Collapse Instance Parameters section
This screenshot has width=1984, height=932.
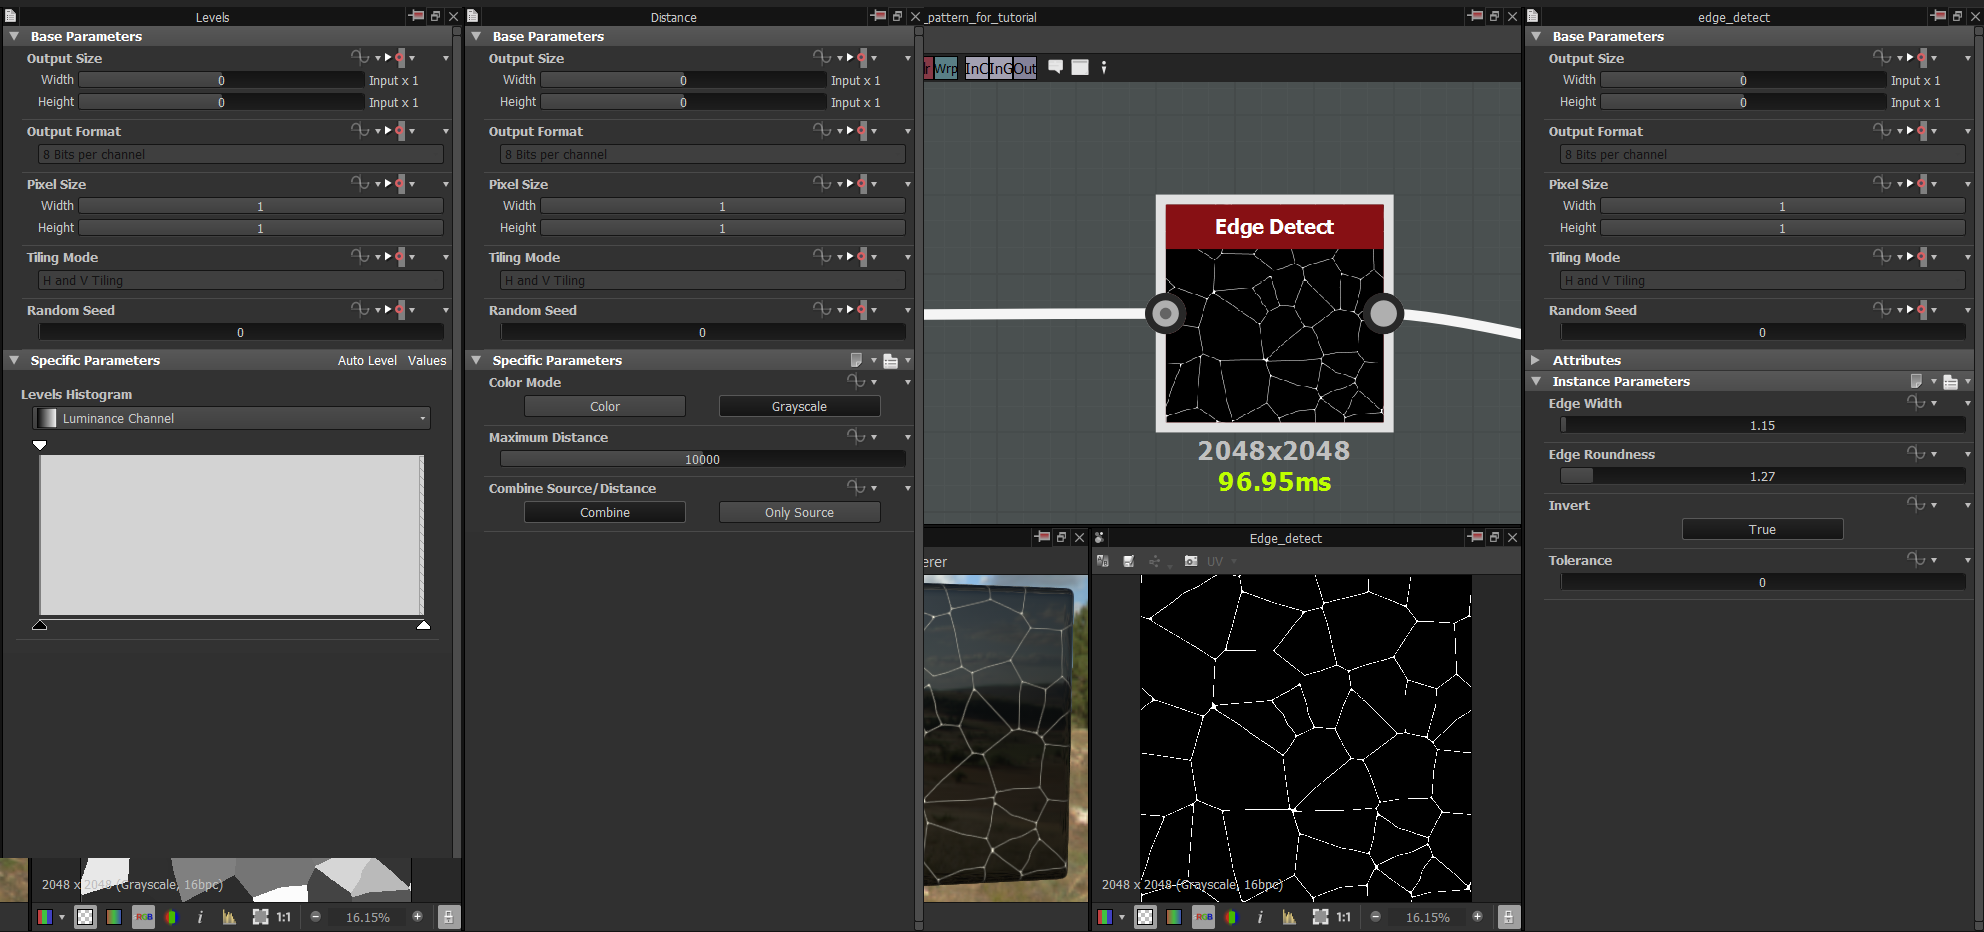pyautogui.click(x=1536, y=381)
